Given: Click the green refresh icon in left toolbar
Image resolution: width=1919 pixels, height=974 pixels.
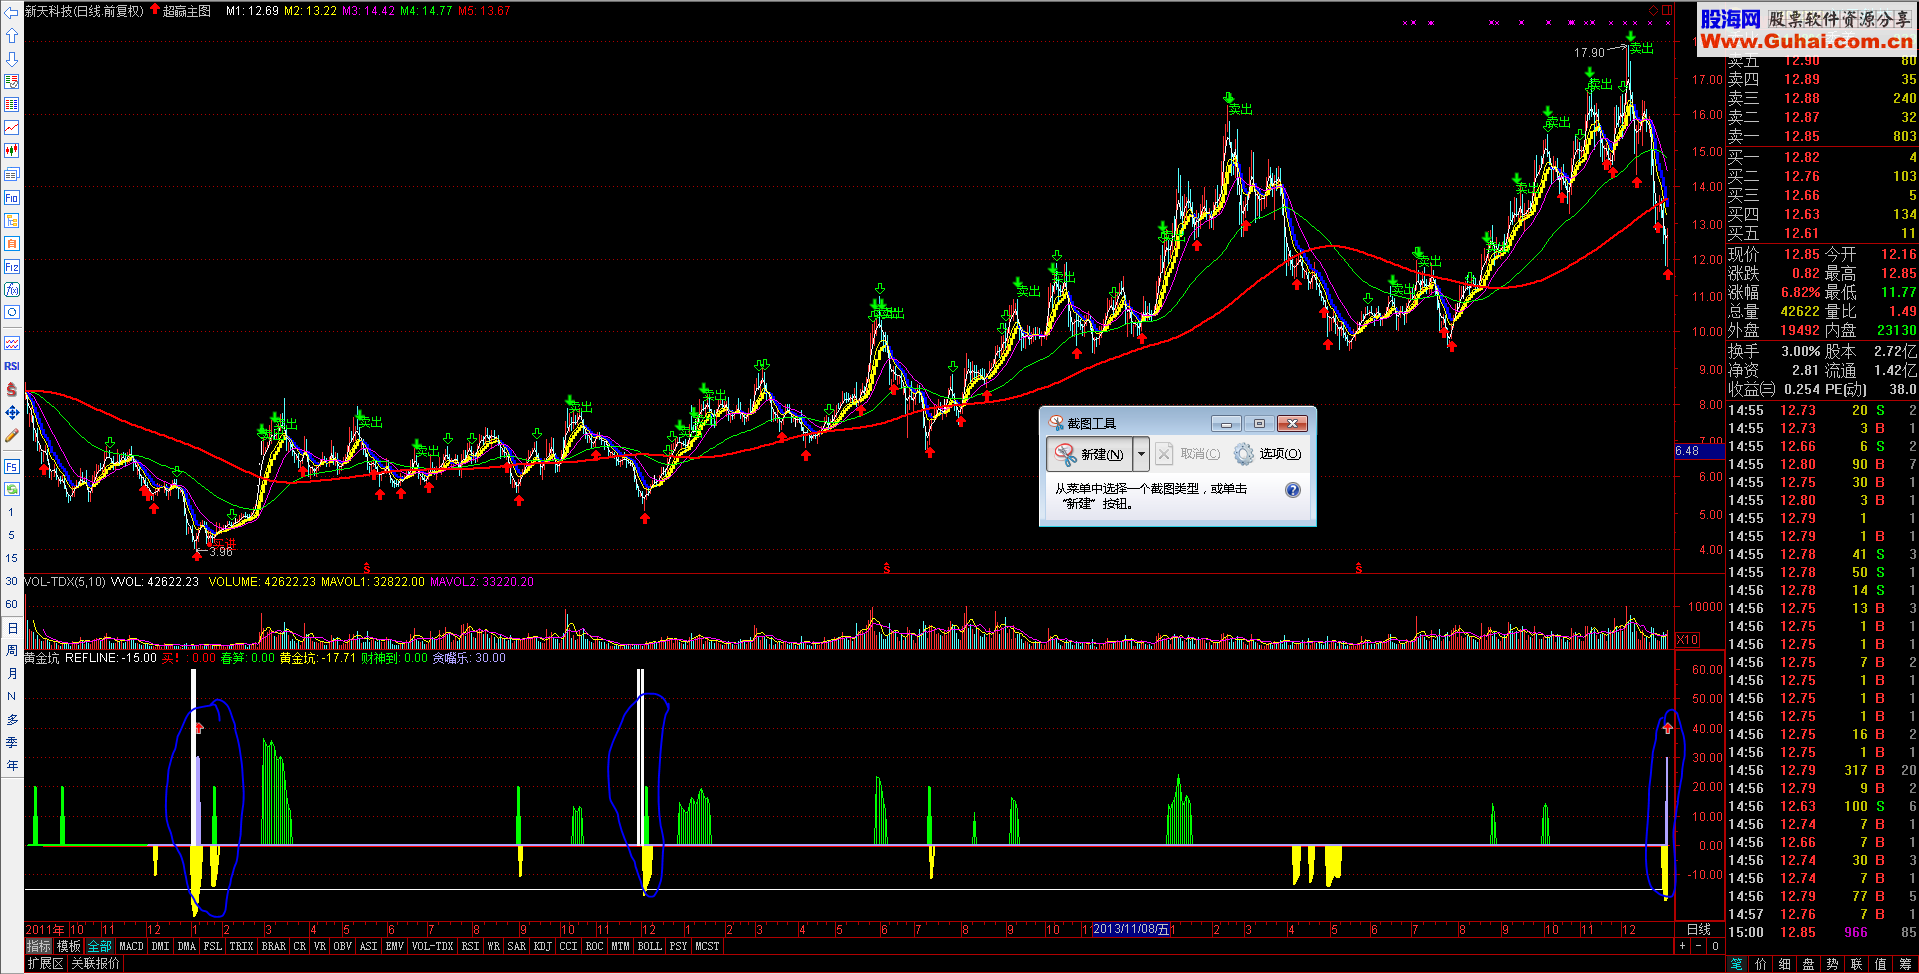Looking at the screenshot, I should click(x=11, y=489).
